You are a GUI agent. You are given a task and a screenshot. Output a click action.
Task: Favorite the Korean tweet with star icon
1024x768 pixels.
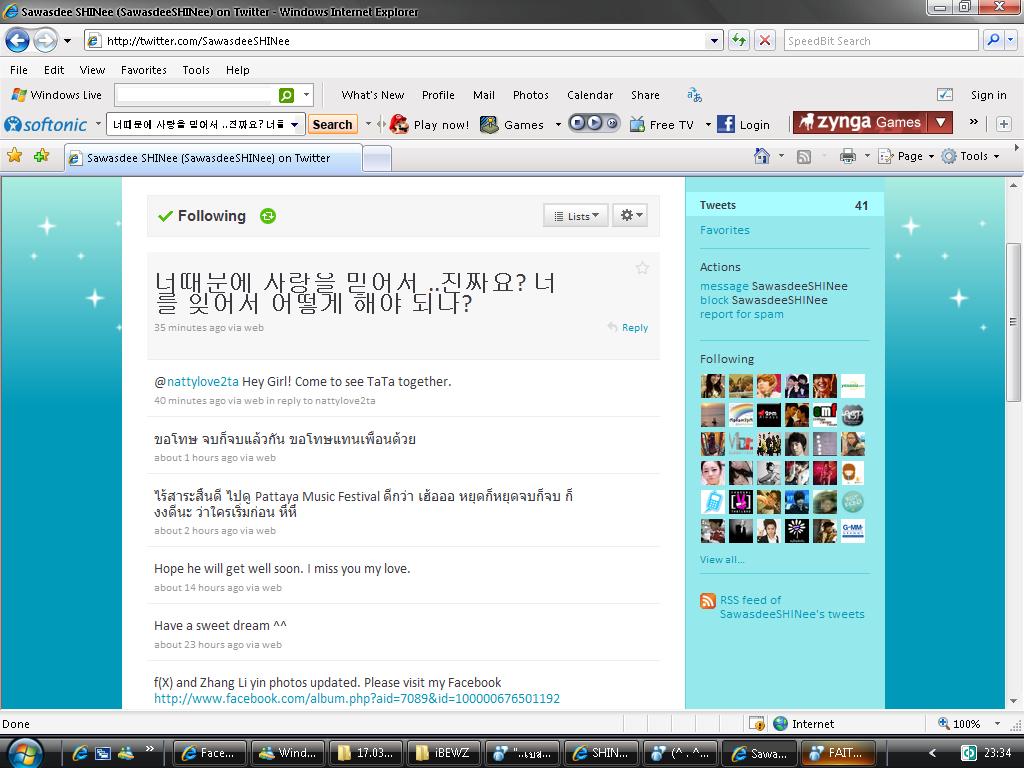(642, 268)
